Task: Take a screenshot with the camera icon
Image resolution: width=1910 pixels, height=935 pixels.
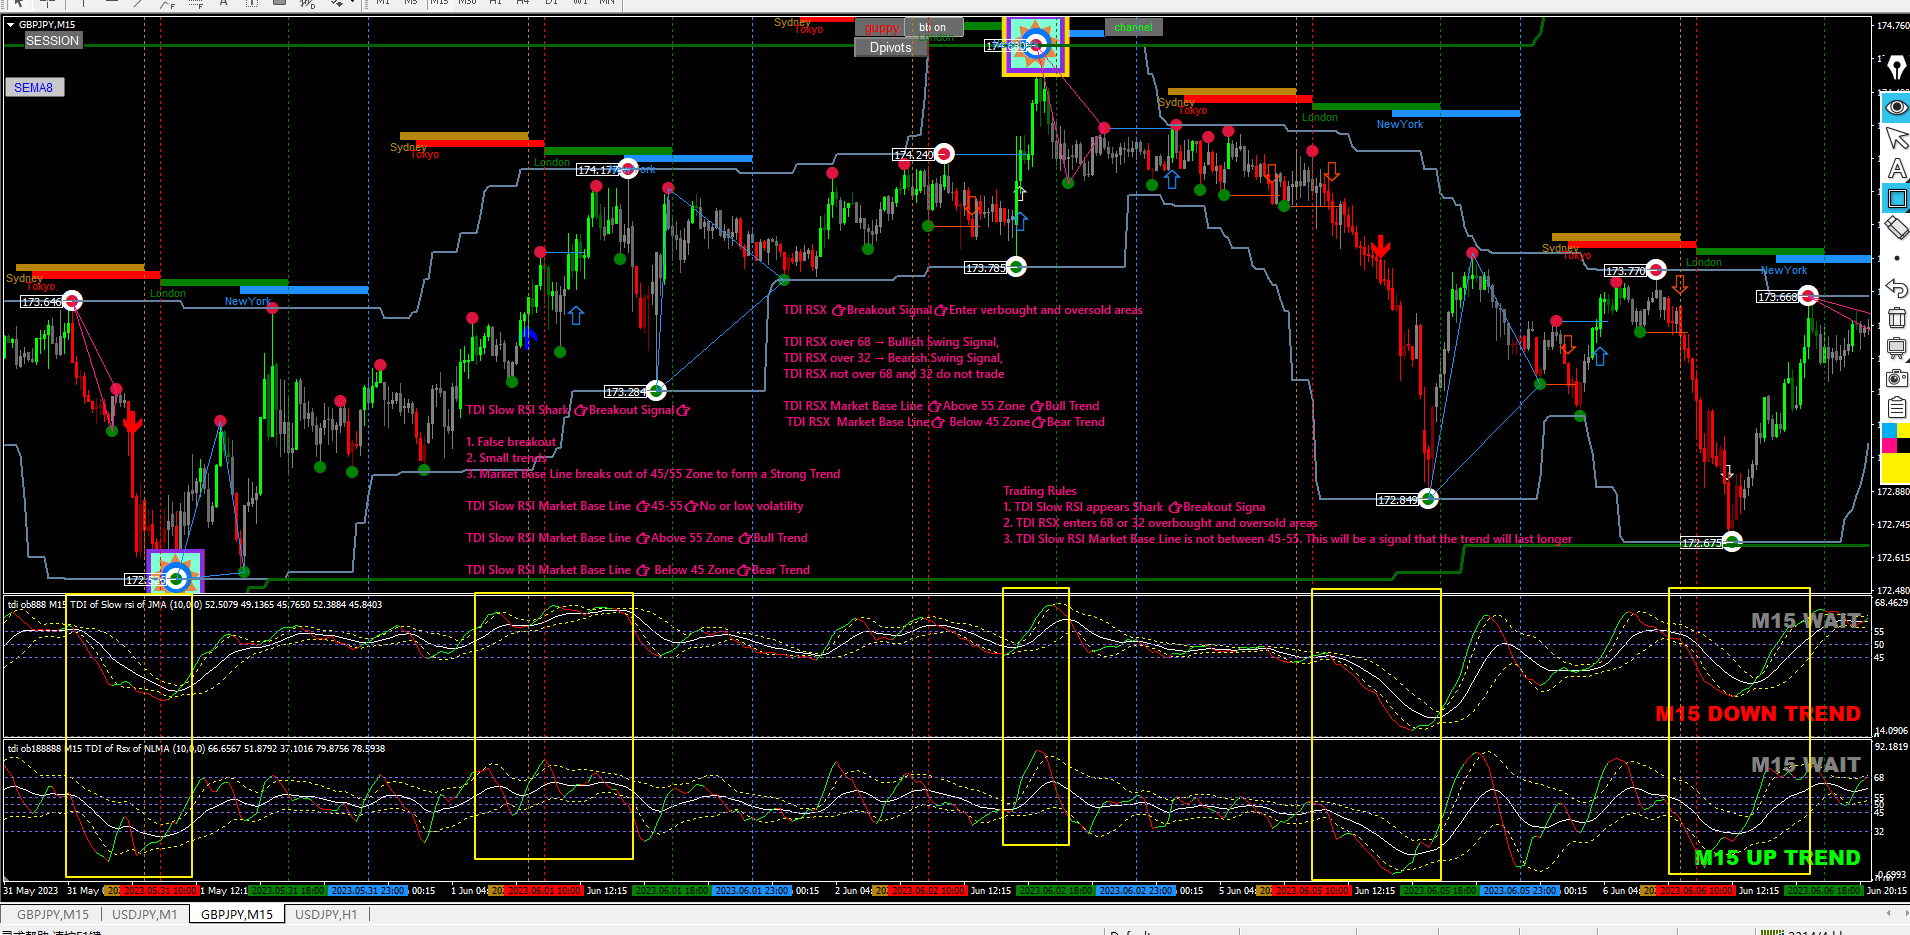Action: [x=1896, y=378]
